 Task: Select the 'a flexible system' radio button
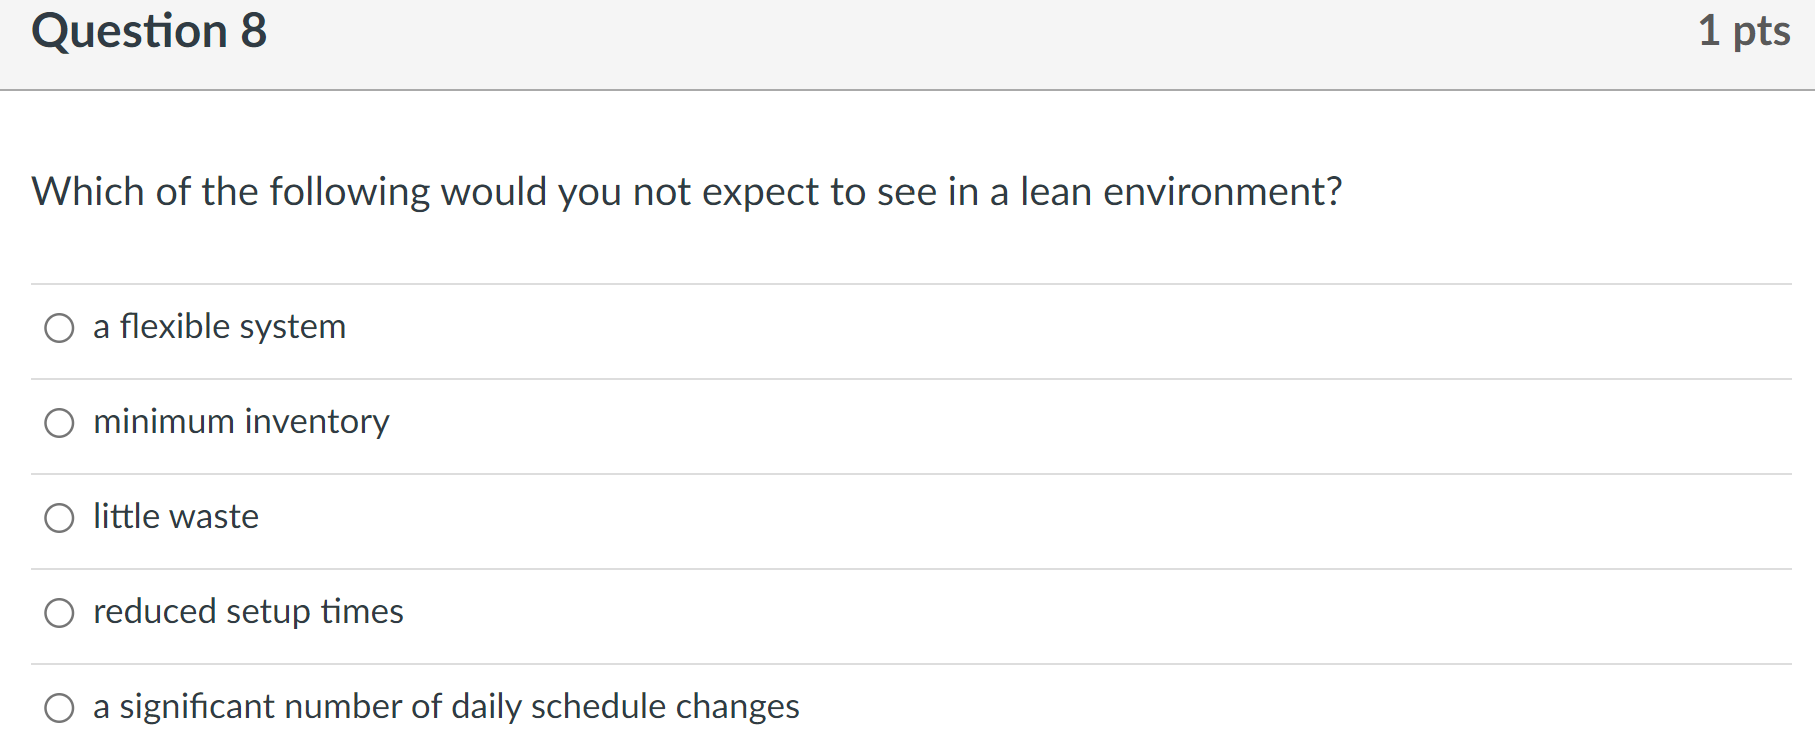(59, 328)
